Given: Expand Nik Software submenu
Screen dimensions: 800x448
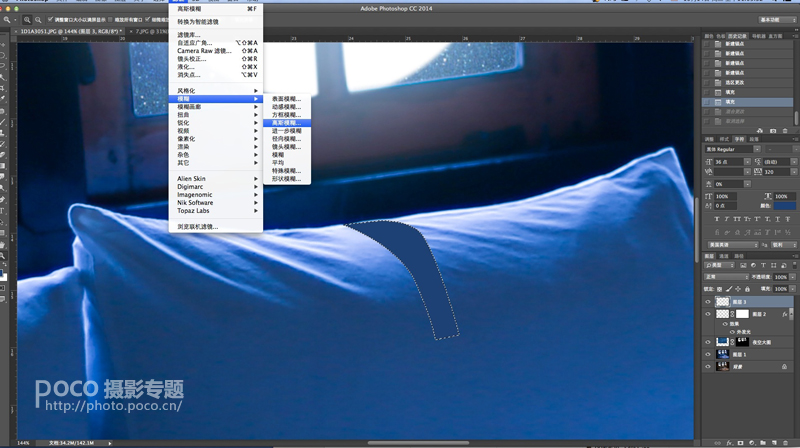Looking at the screenshot, I should coord(216,203).
